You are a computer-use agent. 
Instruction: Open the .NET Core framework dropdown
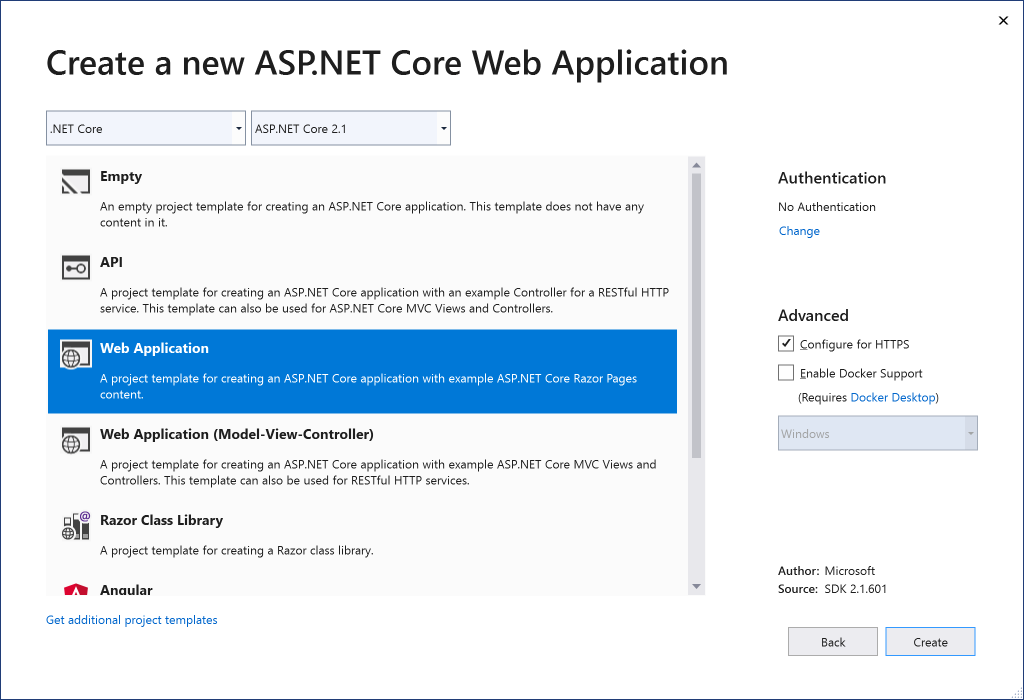click(146, 128)
